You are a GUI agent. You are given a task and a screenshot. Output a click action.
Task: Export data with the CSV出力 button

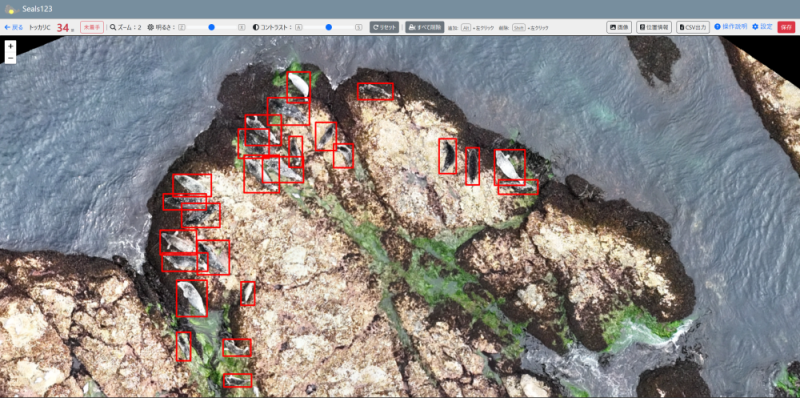point(693,28)
